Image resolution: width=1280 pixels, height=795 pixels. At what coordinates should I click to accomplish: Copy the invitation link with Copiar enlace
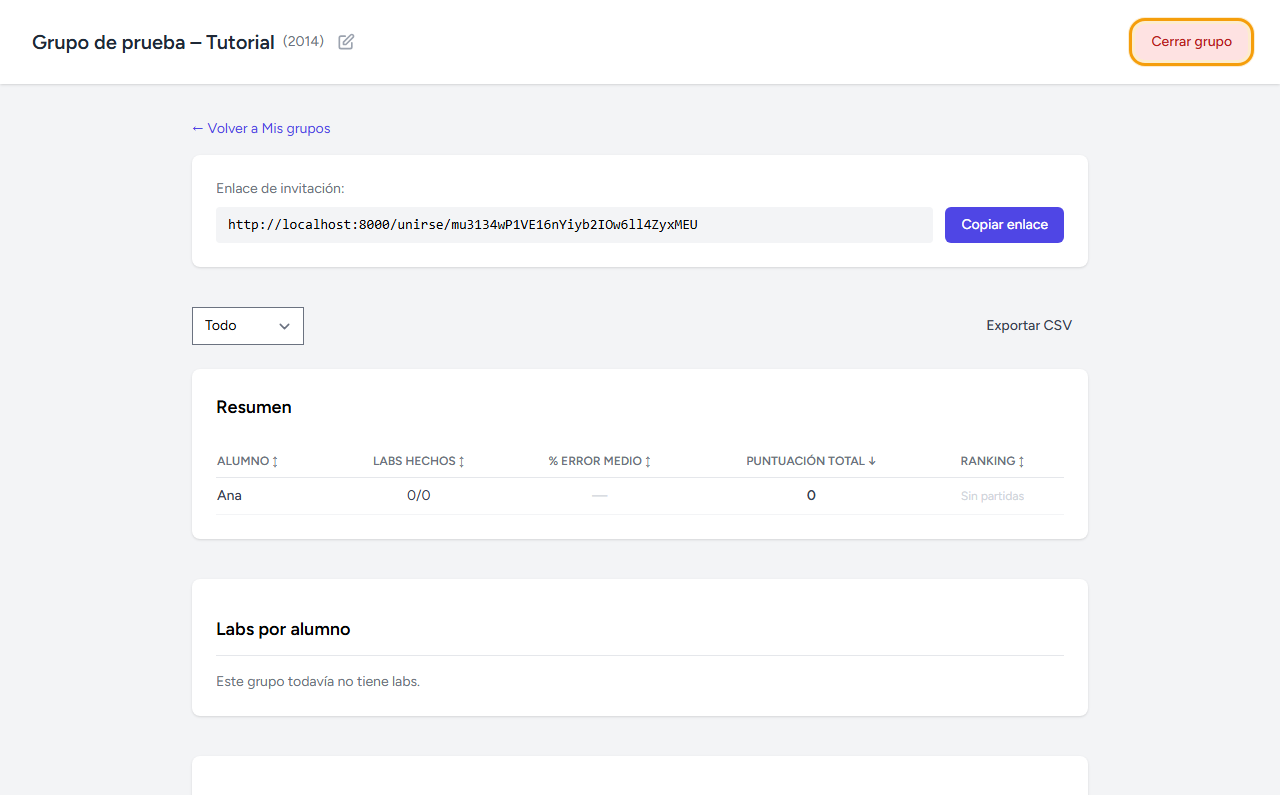click(x=1004, y=225)
